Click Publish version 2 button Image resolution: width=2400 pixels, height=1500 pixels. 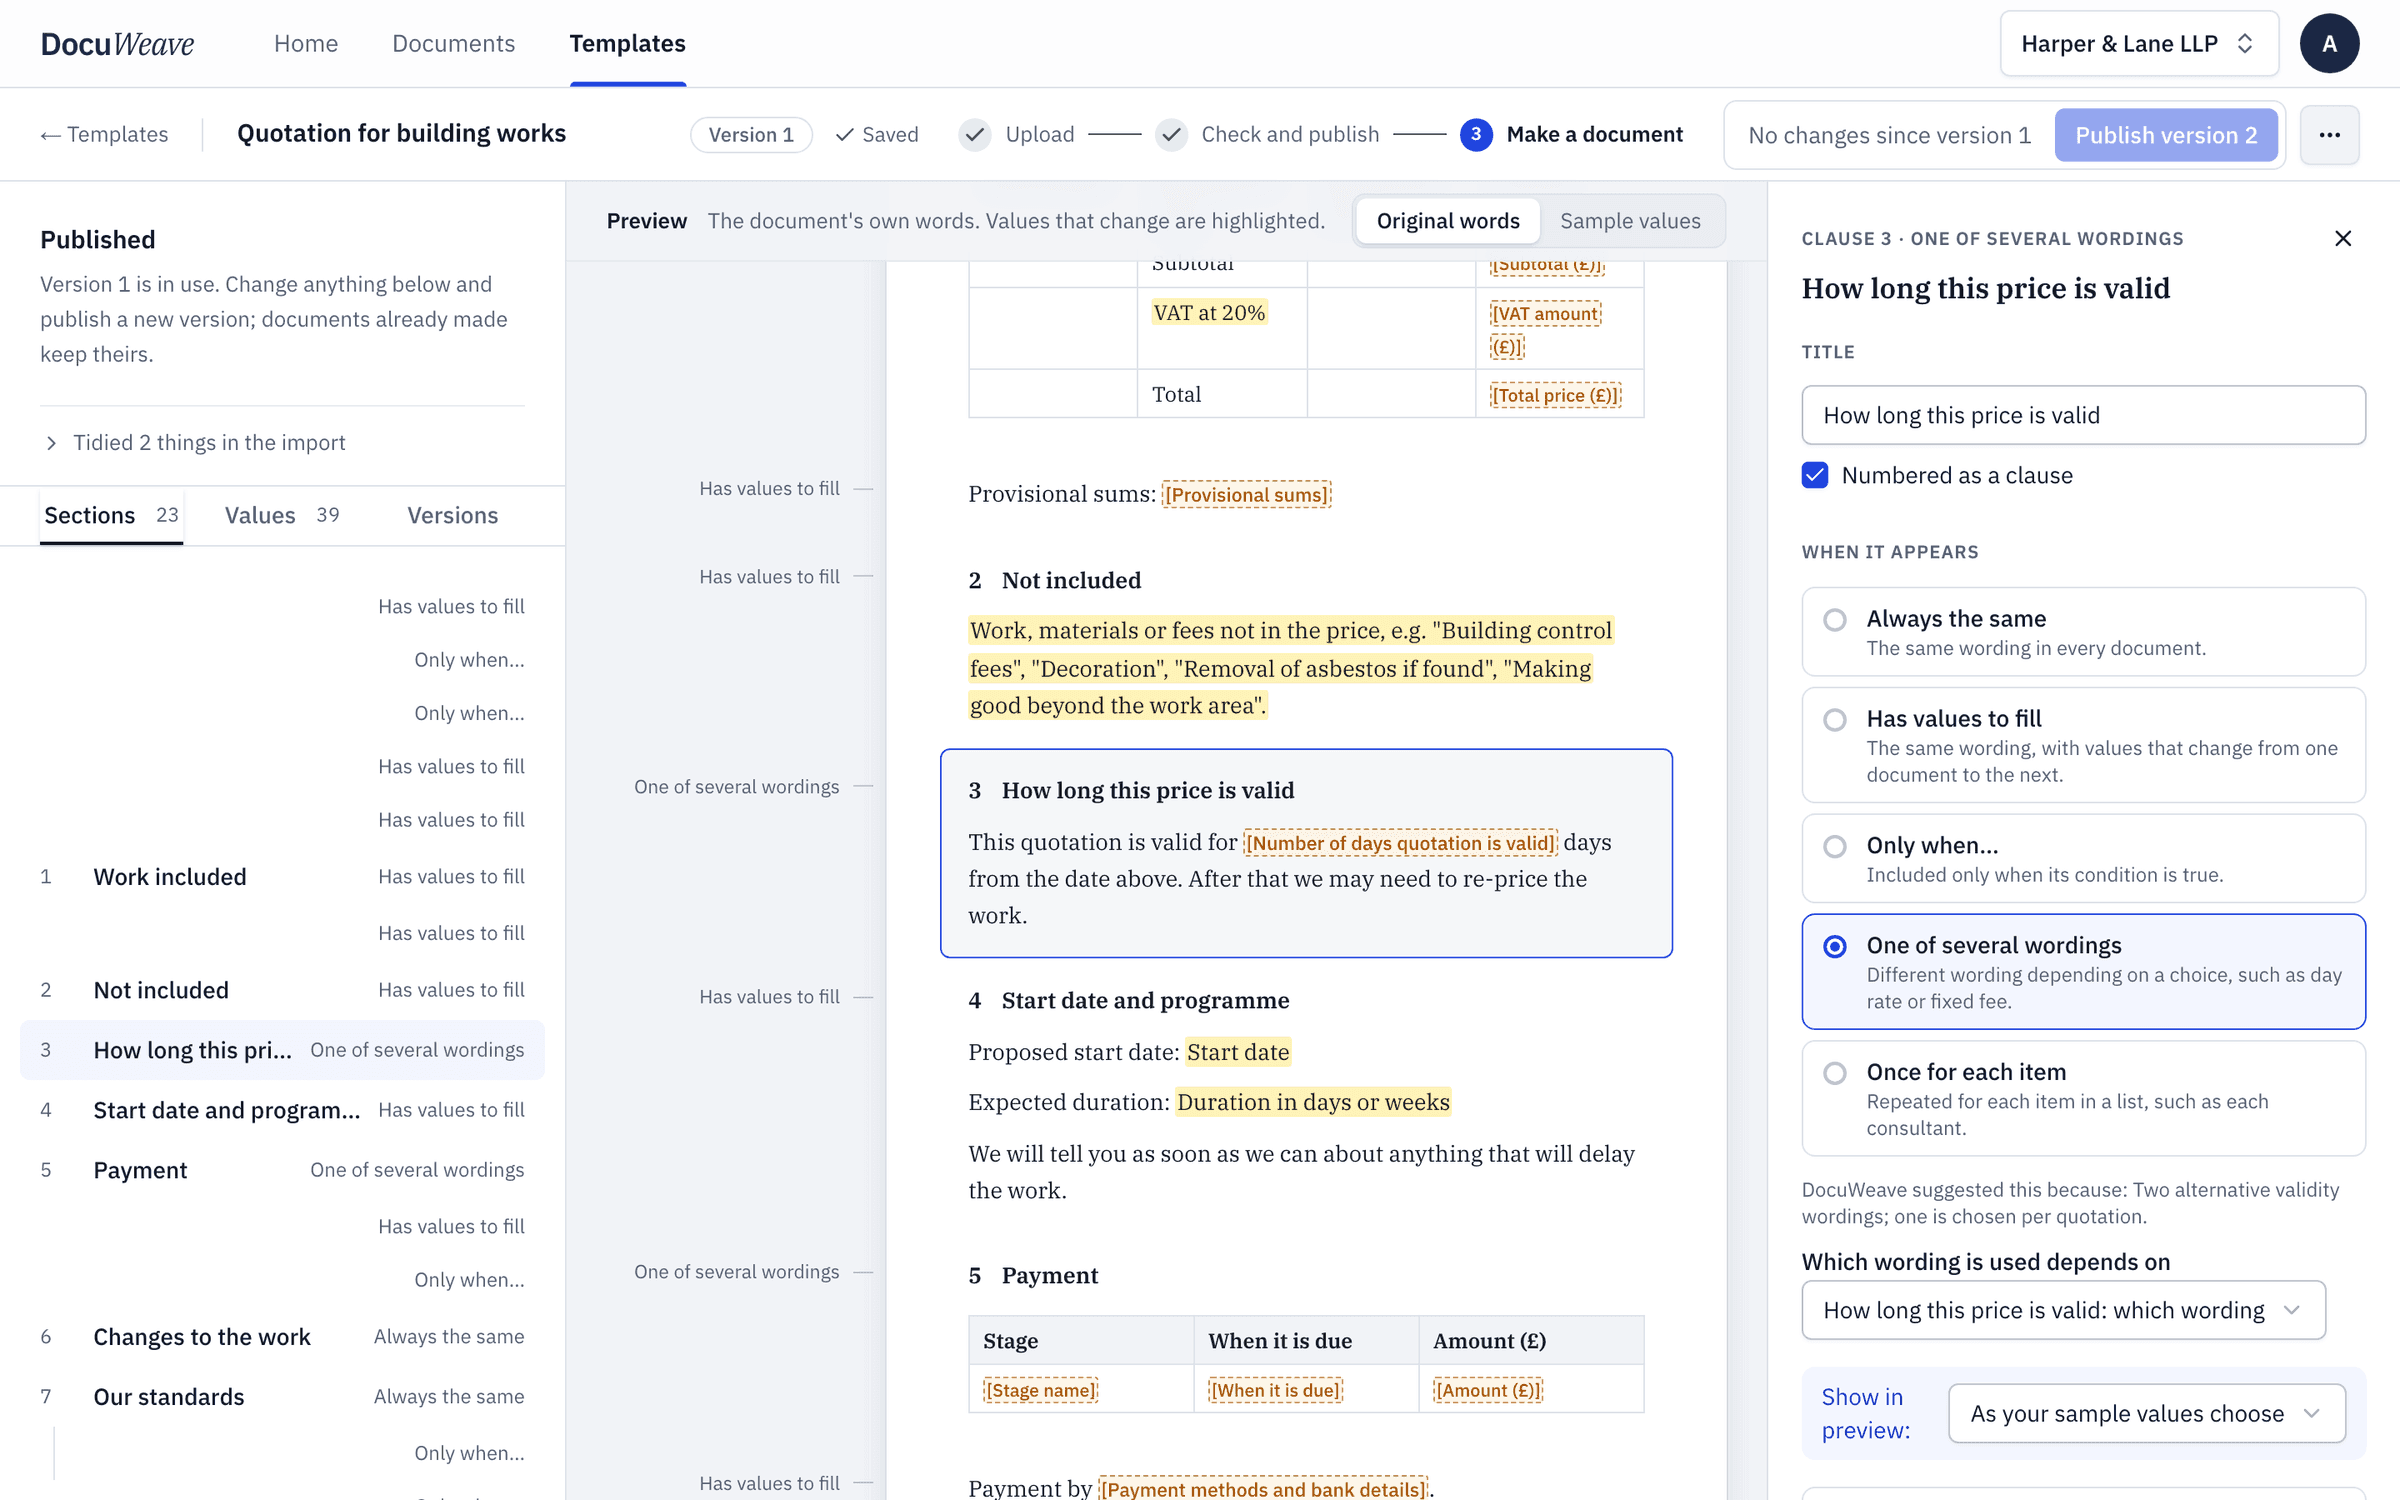pos(2166,135)
